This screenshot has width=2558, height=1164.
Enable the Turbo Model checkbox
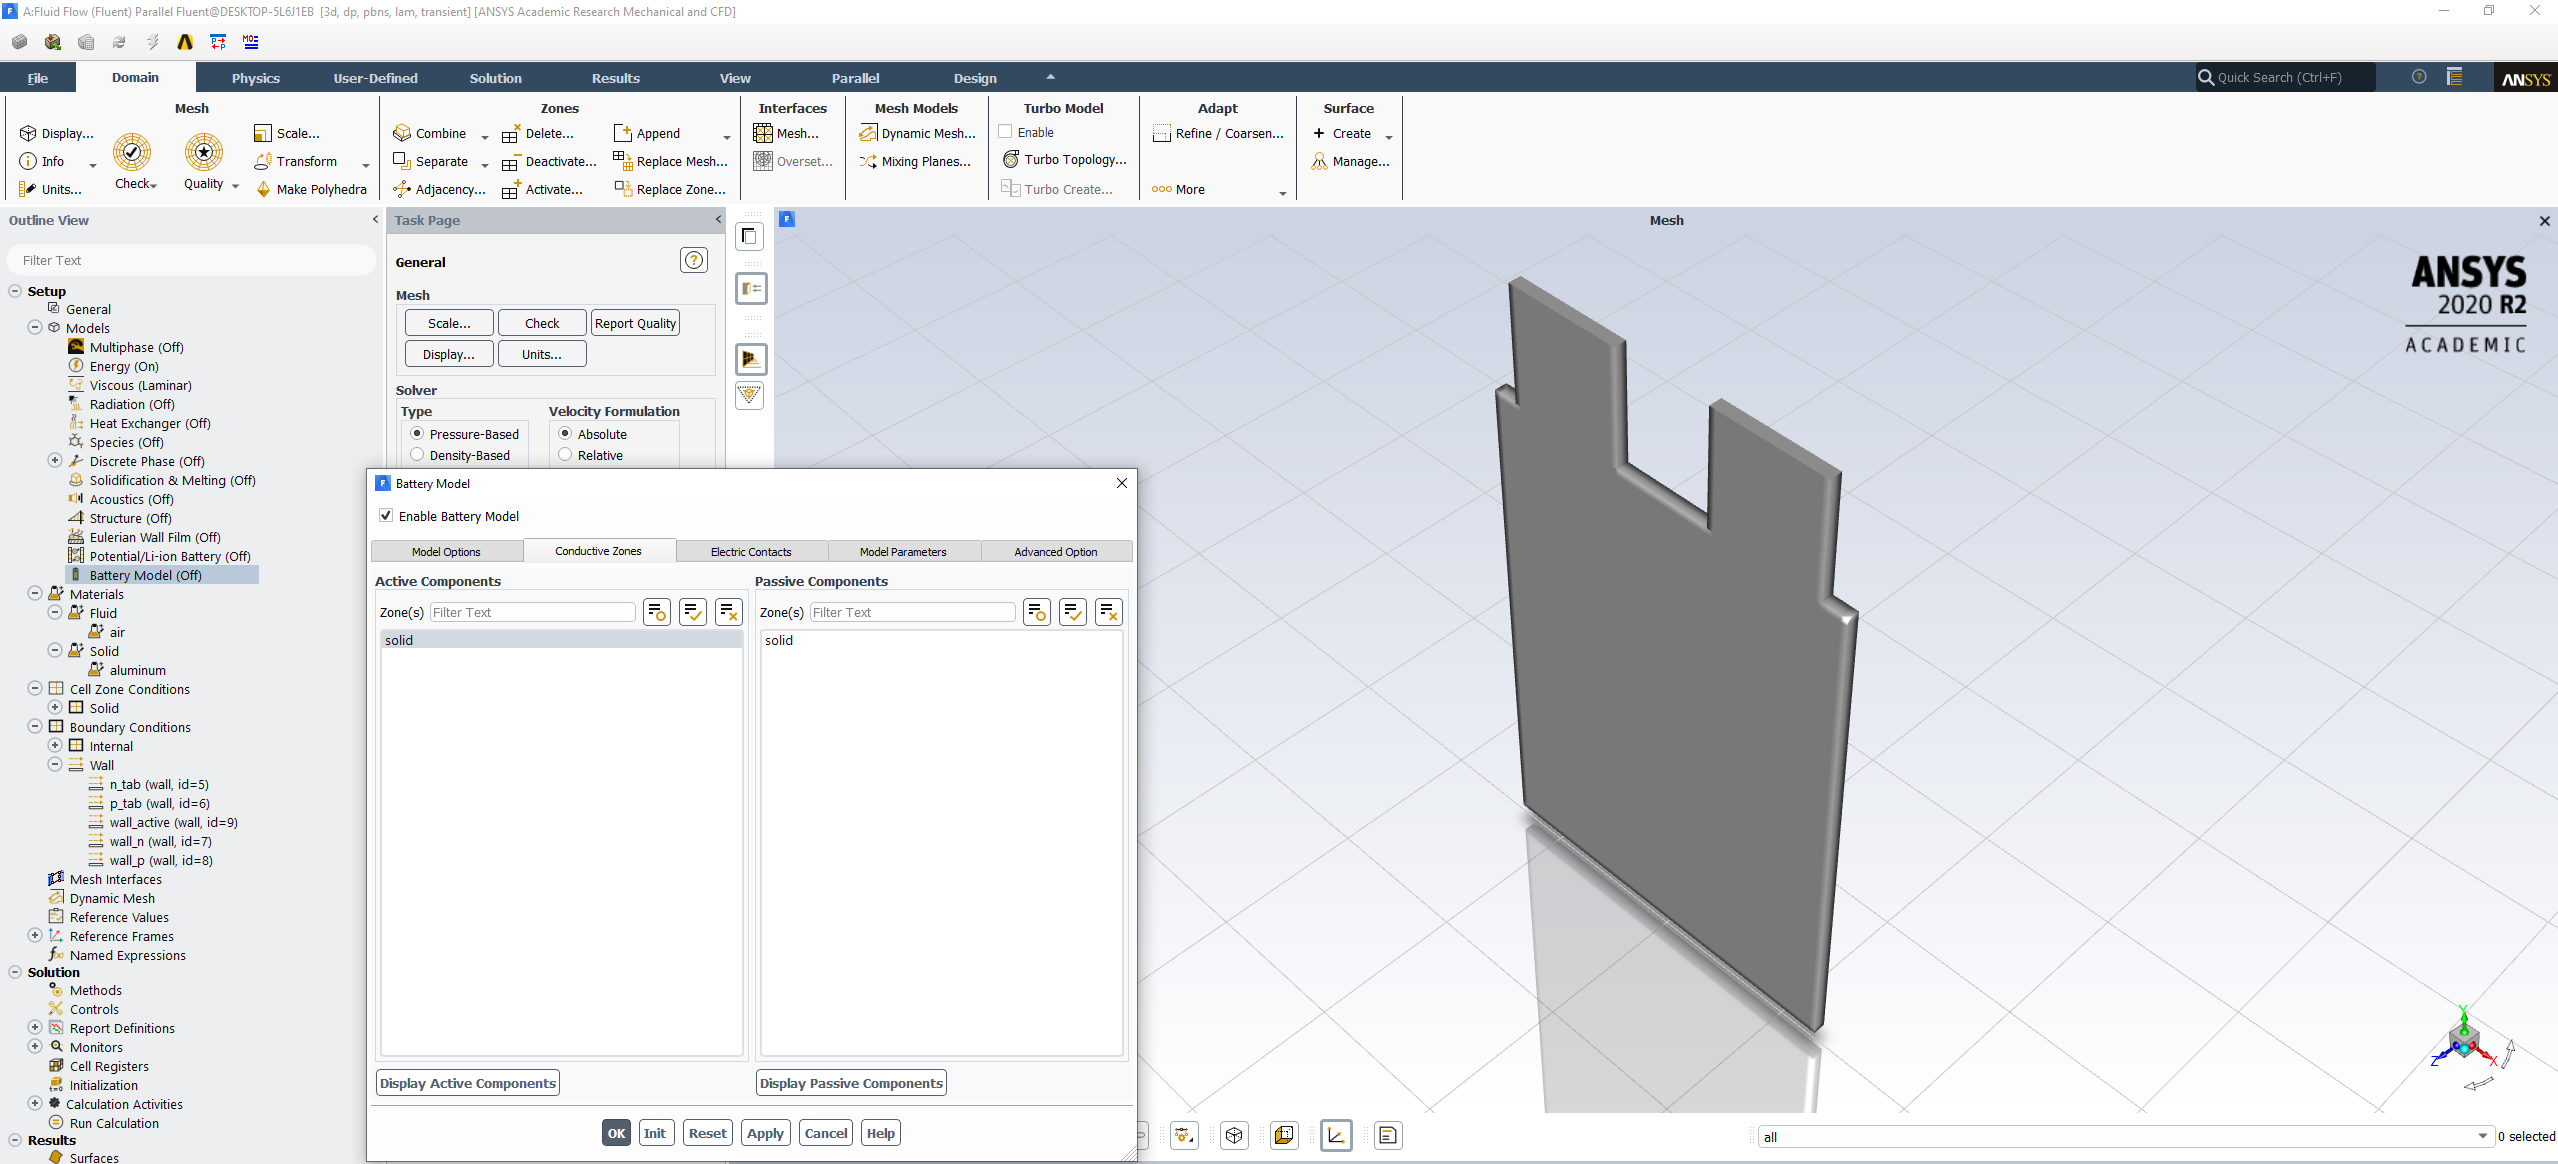[1005, 132]
